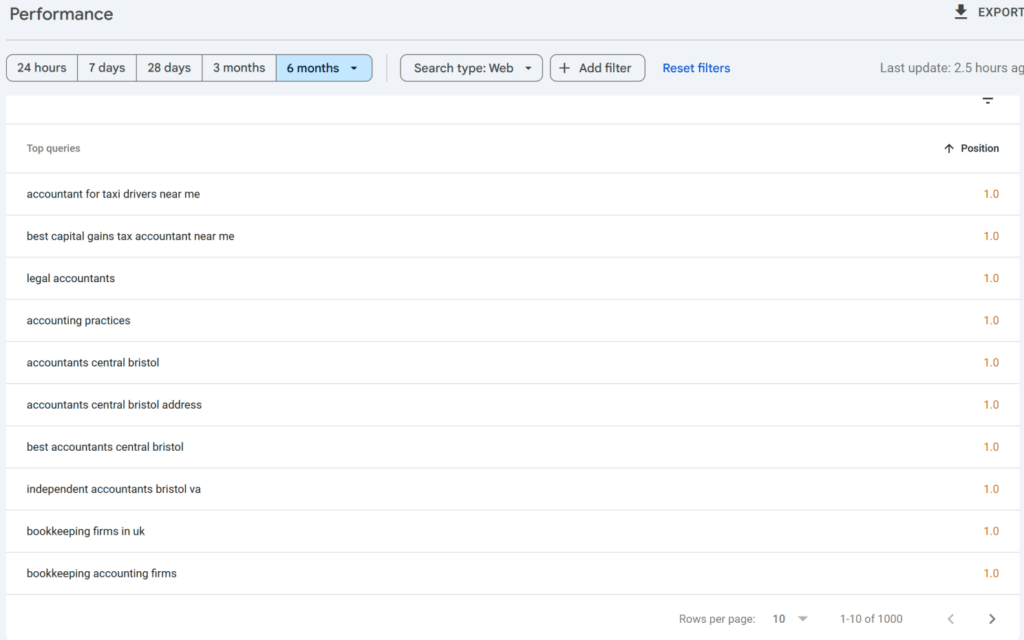
Task: Open the 'accounting practices' query row
Action: (78, 320)
